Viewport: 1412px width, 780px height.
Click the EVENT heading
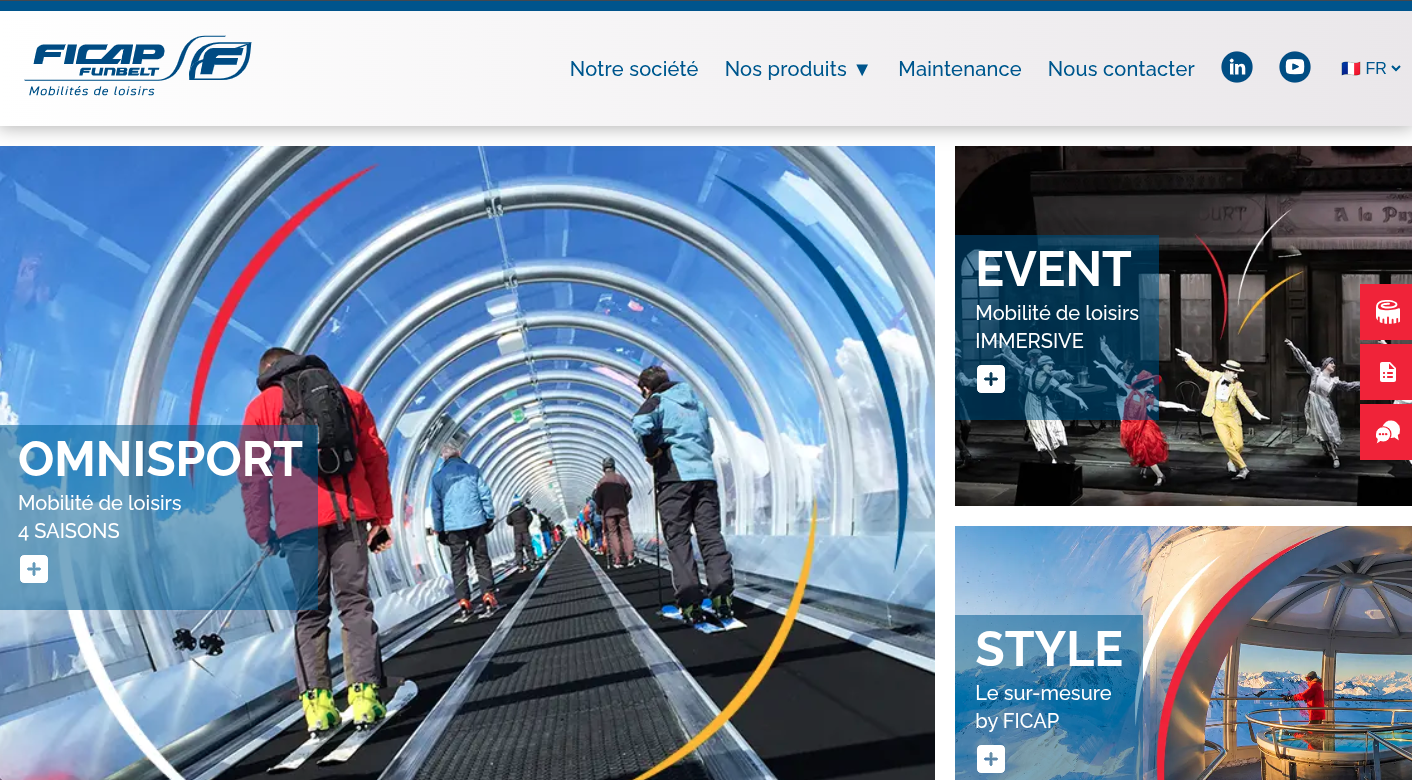1054,269
